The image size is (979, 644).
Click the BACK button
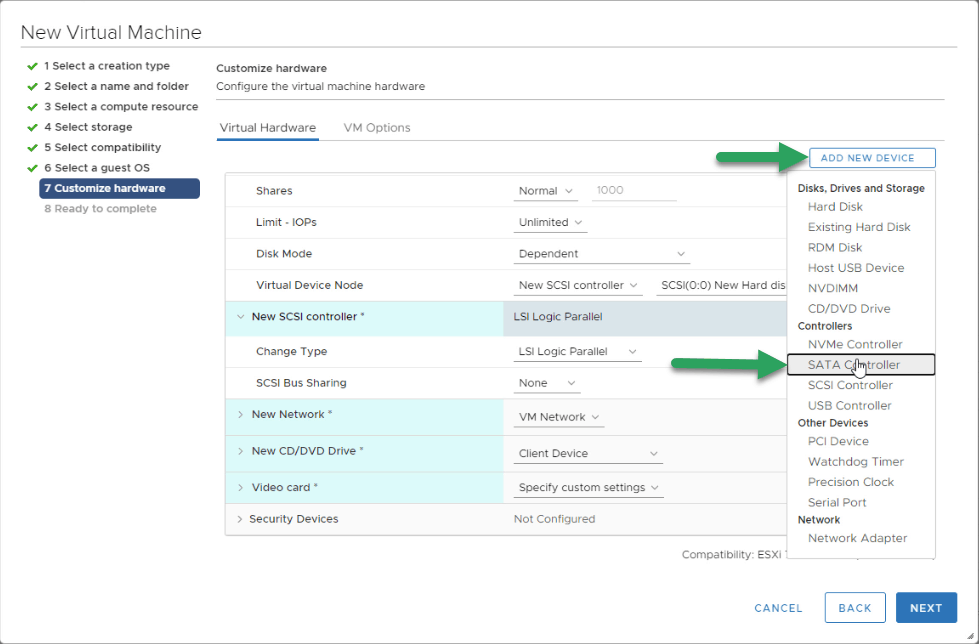(855, 608)
